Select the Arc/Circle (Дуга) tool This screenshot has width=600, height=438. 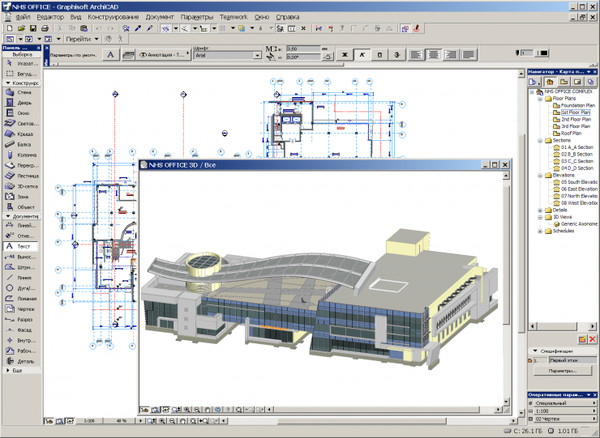pyautogui.click(x=22, y=288)
